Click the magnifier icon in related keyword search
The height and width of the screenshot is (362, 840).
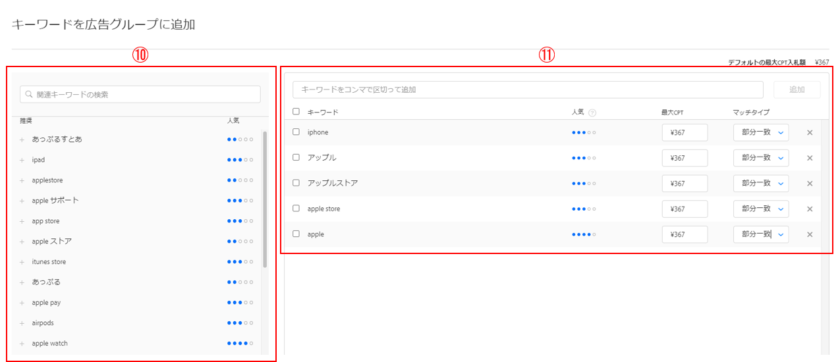29,94
